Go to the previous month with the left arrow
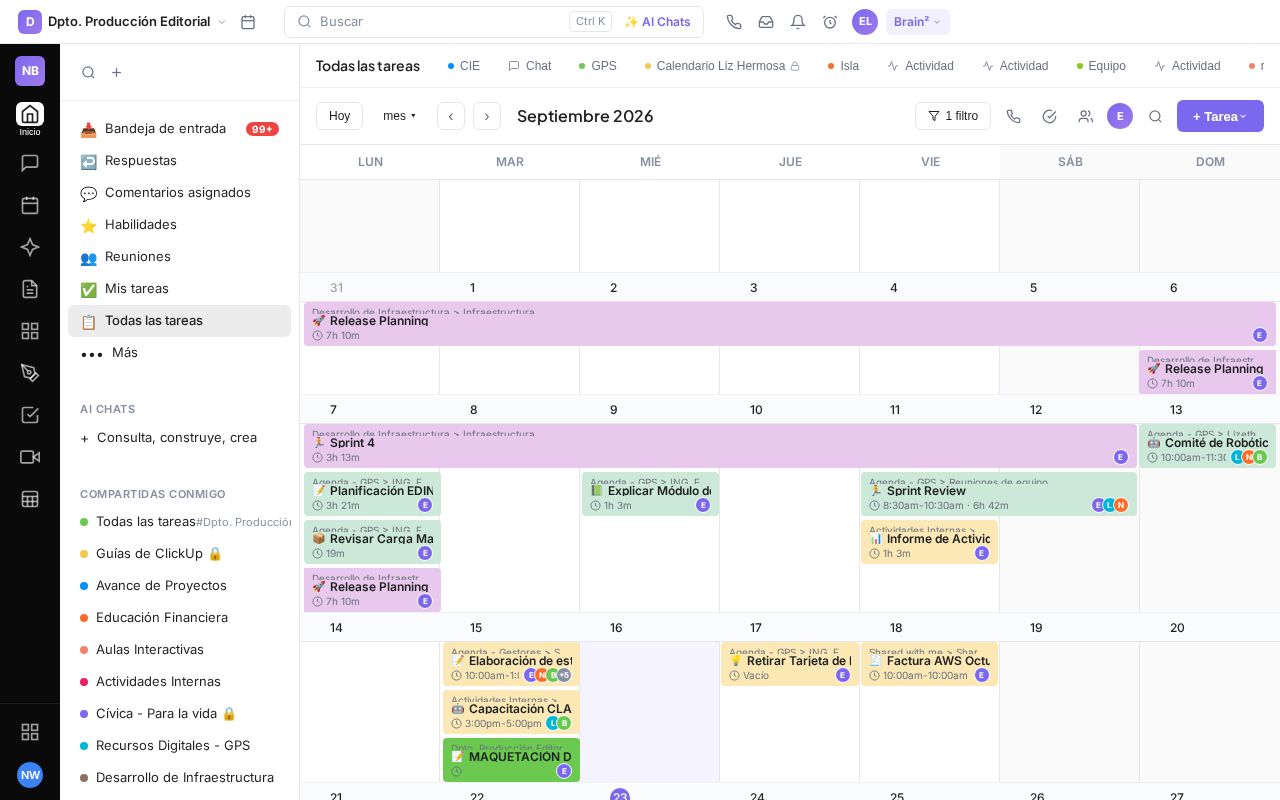Viewport: 1280px width, 800px height. pos(451,116)
